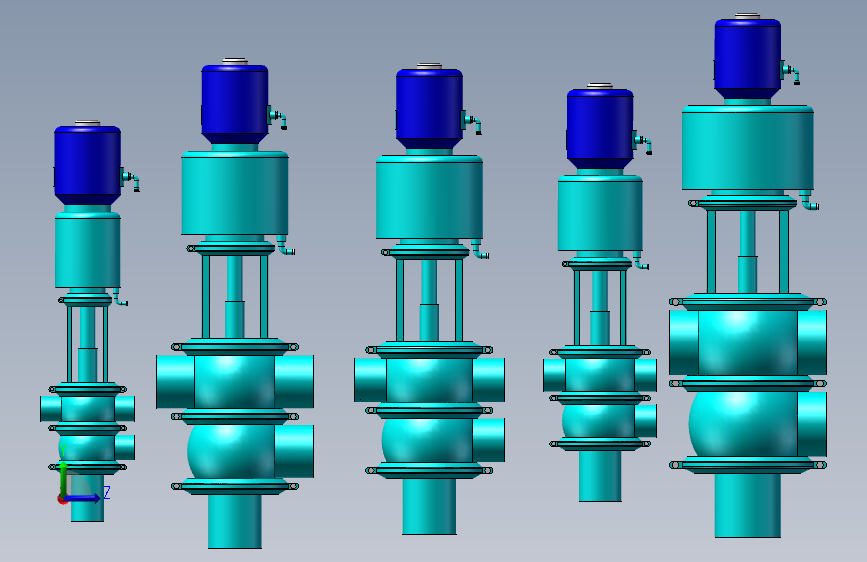Pick teal pneumatic cylinder of the middle valve

coord(429,197)
